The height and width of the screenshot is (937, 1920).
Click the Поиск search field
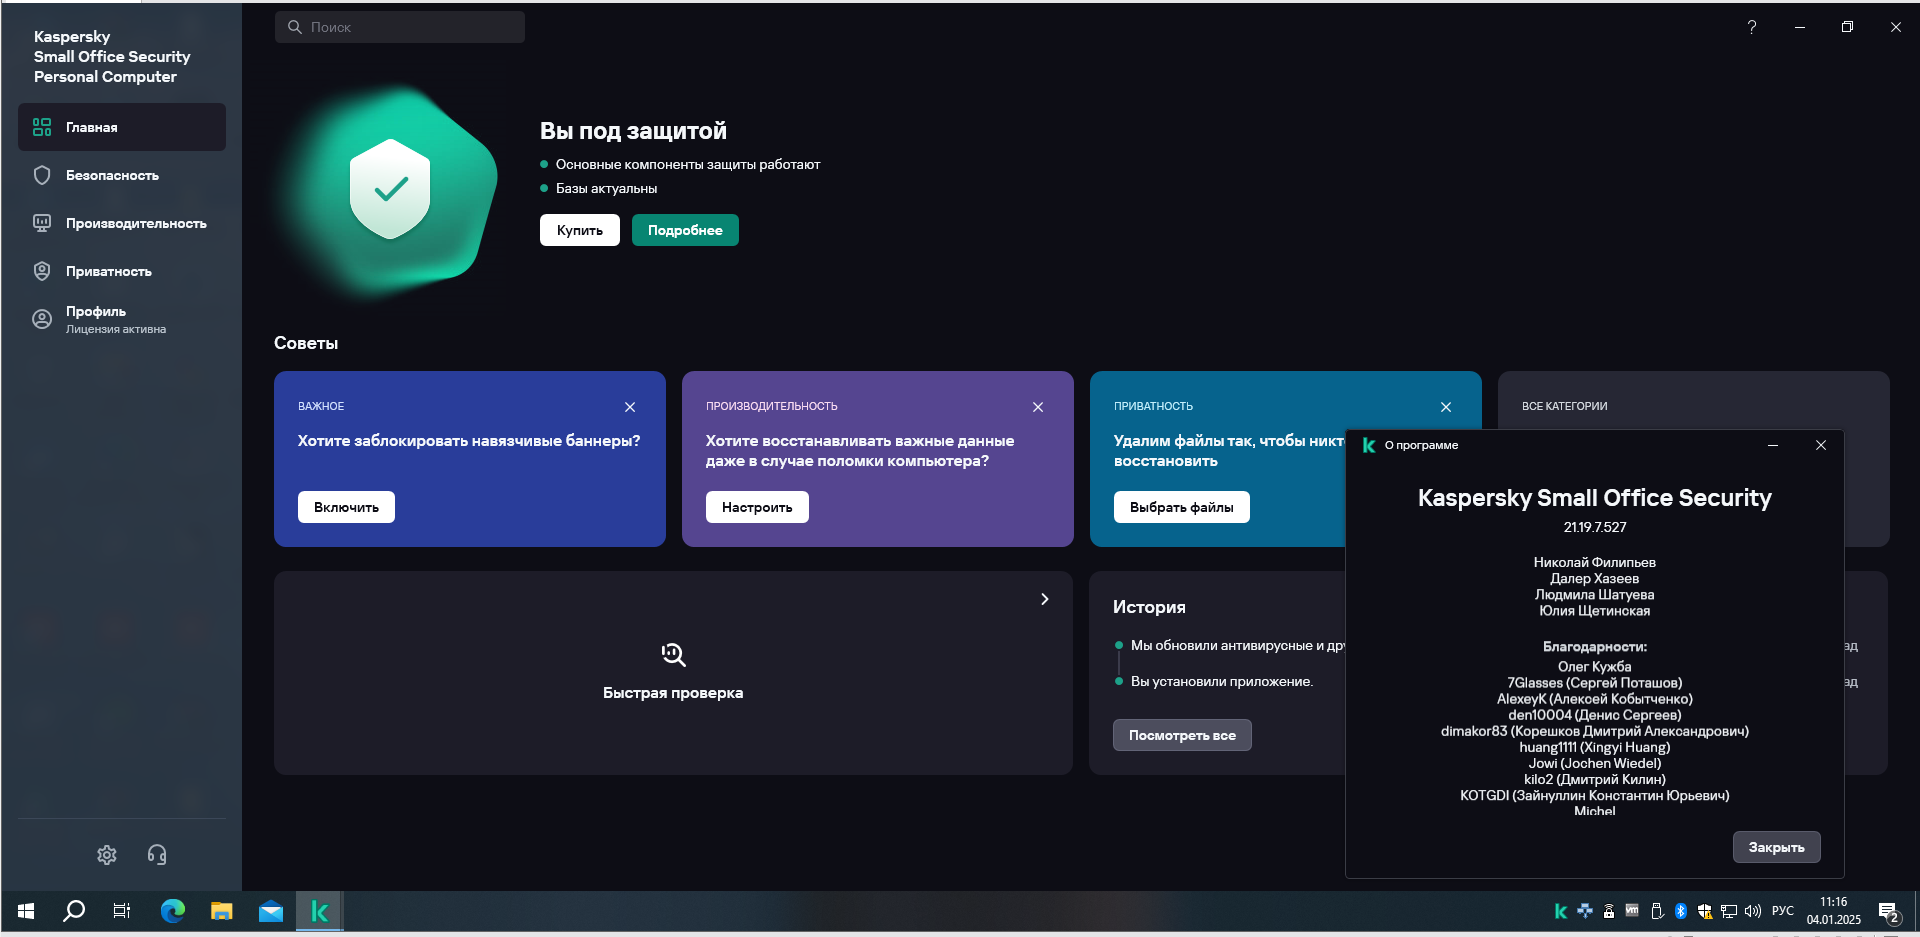400,27
